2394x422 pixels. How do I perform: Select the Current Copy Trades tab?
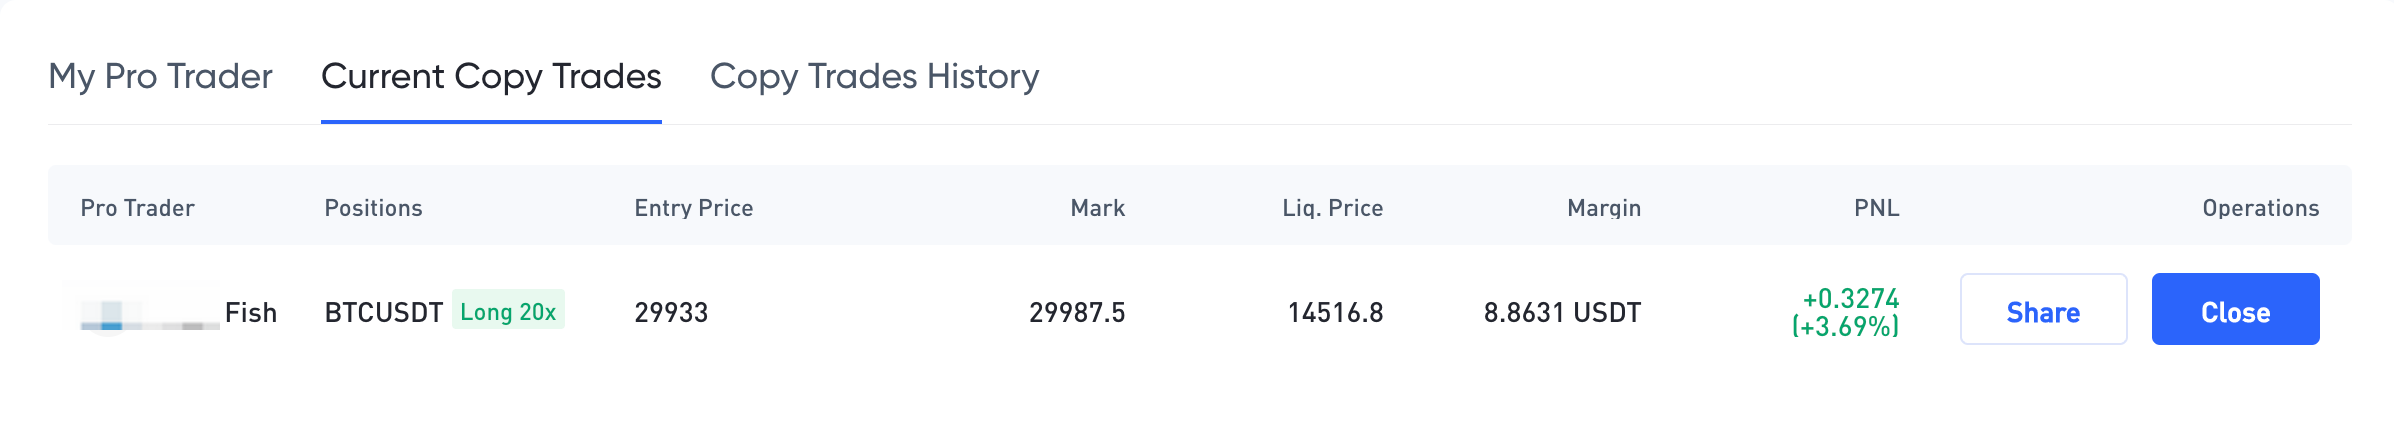(491, 77)
